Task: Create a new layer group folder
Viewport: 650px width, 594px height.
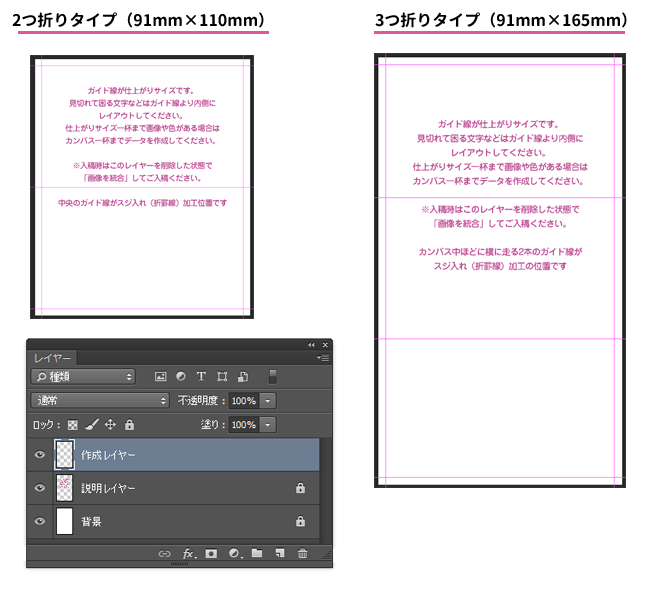Action: 257,553
